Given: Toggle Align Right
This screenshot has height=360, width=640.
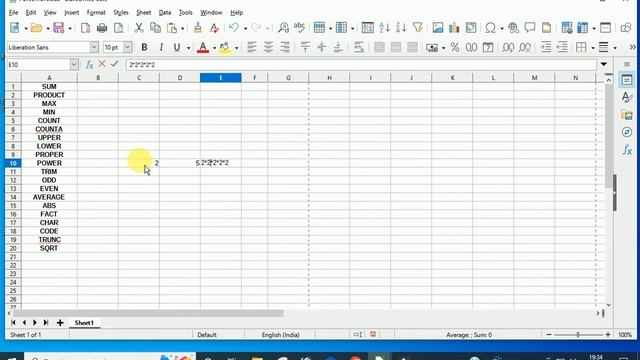Looking at the screenshot, I should click(x=285, y=47).
